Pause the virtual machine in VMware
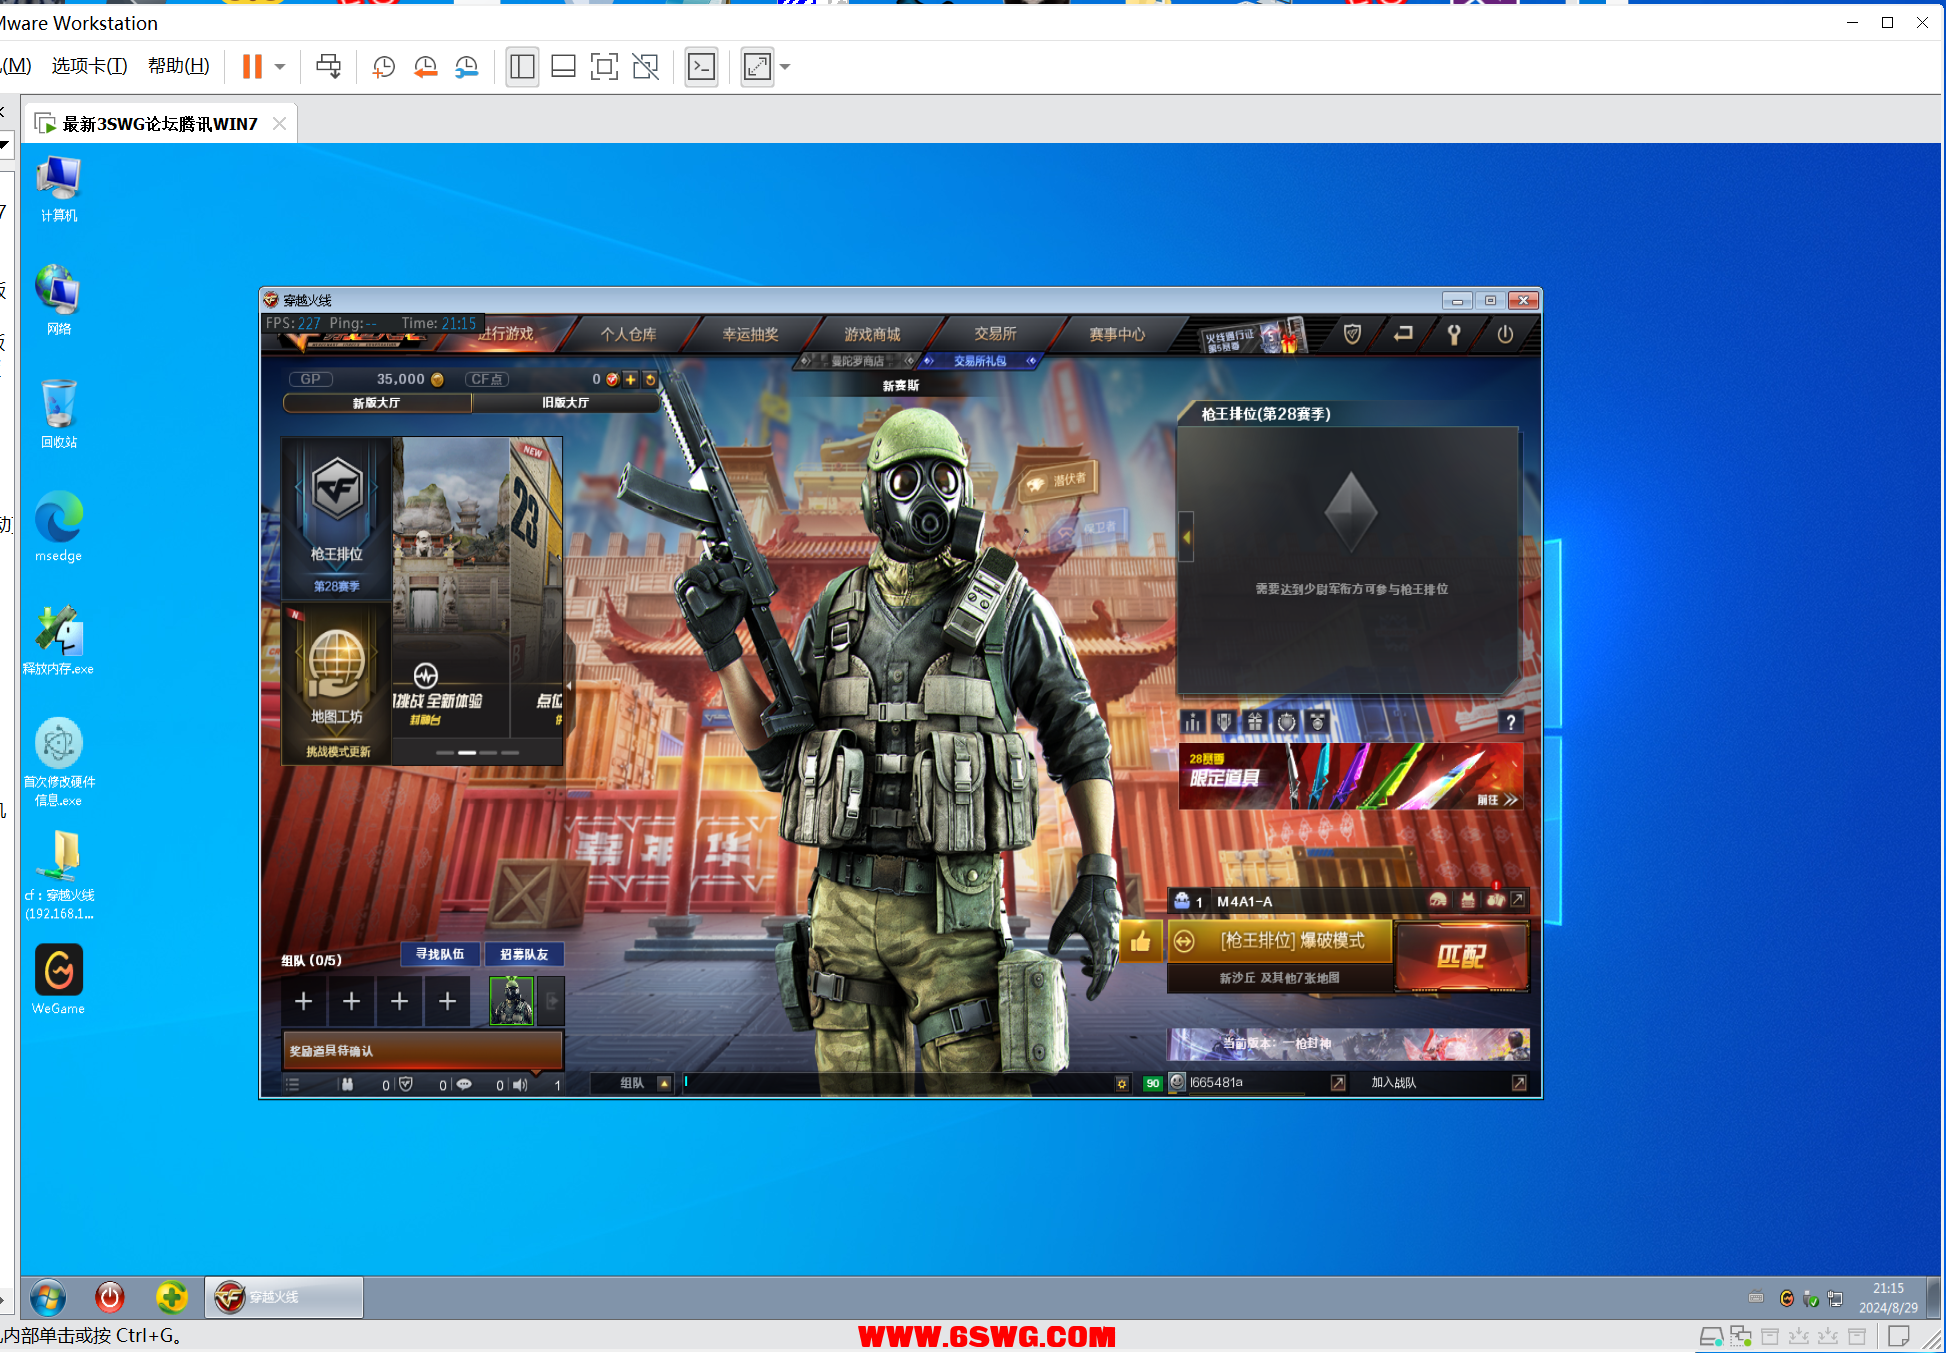The width and height of the screenshot is (1946, 1353). (252, 67)
